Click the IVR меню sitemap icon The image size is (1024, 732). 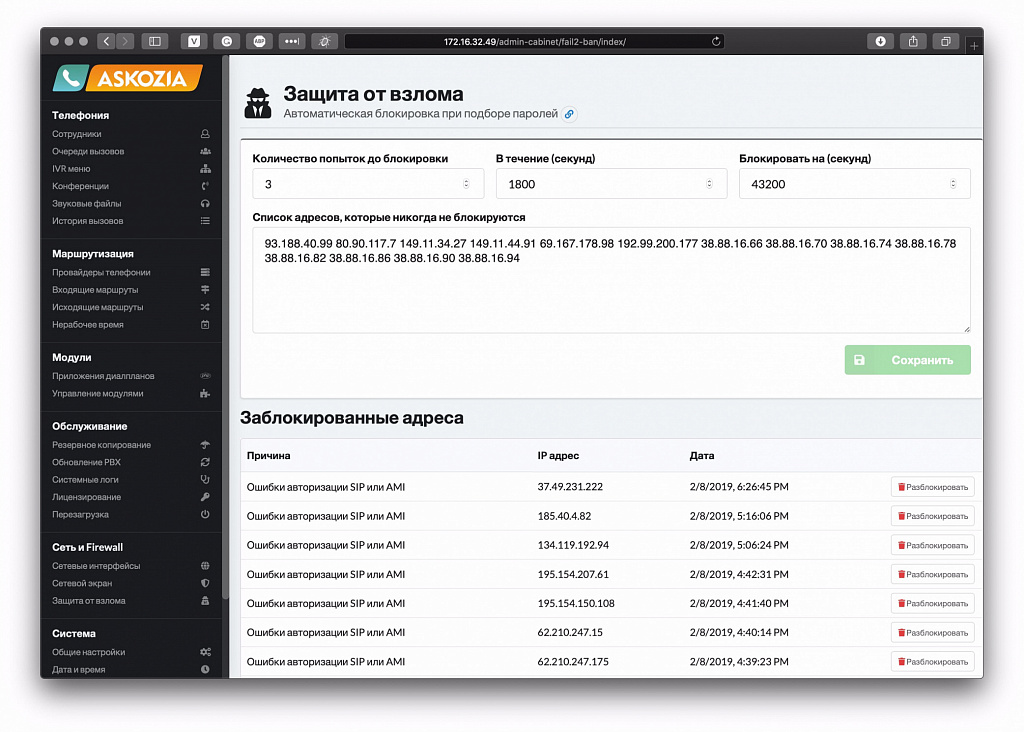tap(205, 168)
